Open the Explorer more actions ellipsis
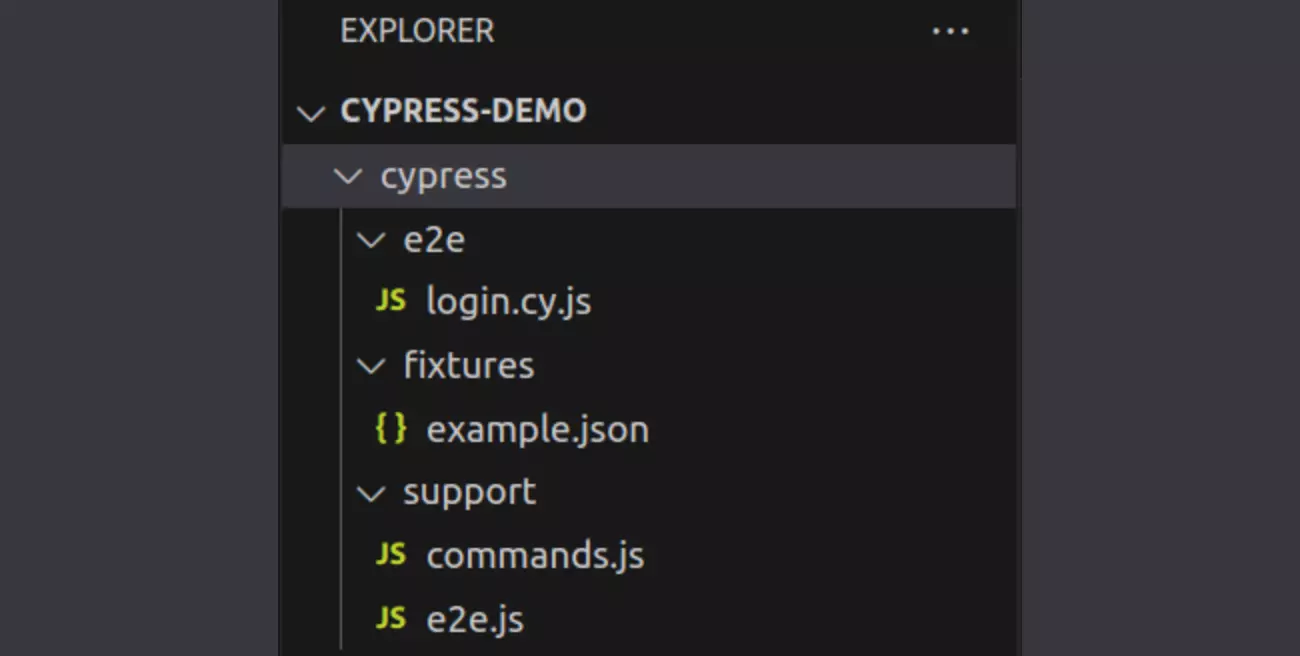This screenshot has width=1300, height=656. (949, 31)
